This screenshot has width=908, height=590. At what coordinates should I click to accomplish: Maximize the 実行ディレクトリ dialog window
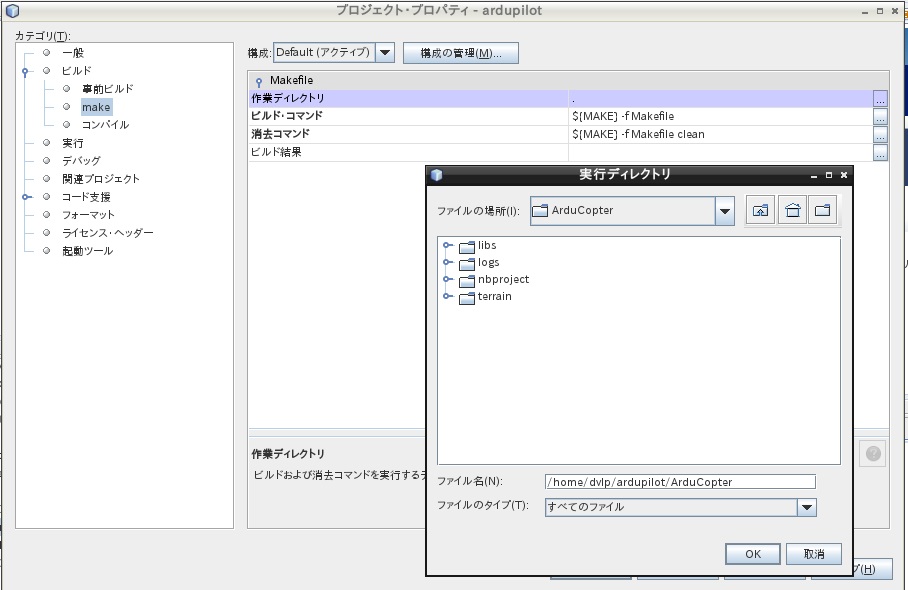[829, 175]
